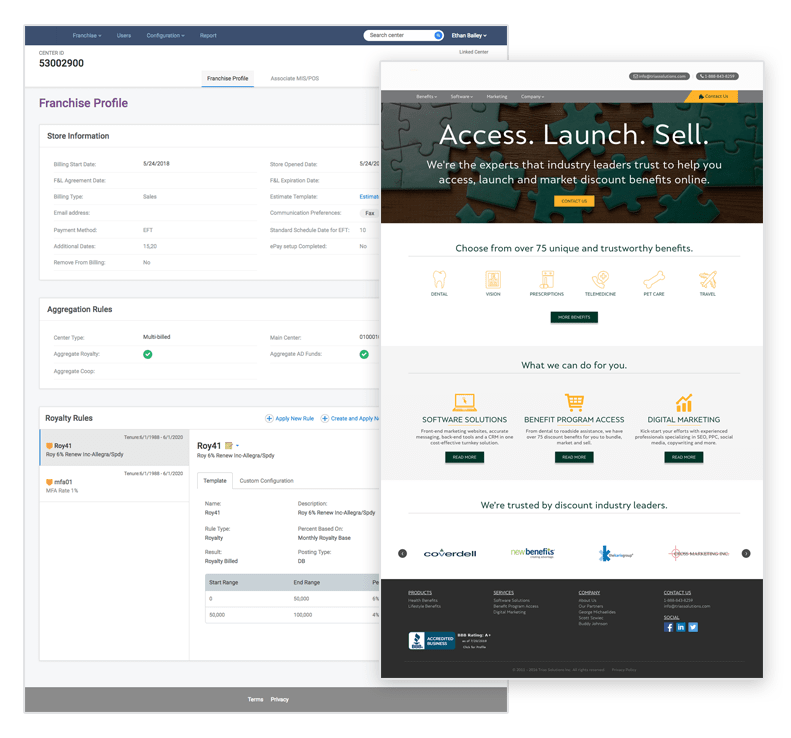Click the BBB Accredited Business badge
791x738 pixels.
[432, 641]
